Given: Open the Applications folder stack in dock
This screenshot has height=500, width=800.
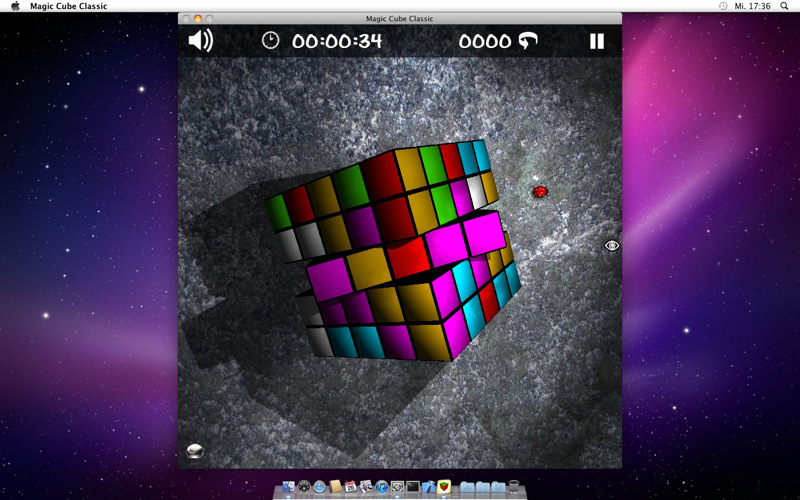Looking at the screenshot, I should click(x=467, y=487).
